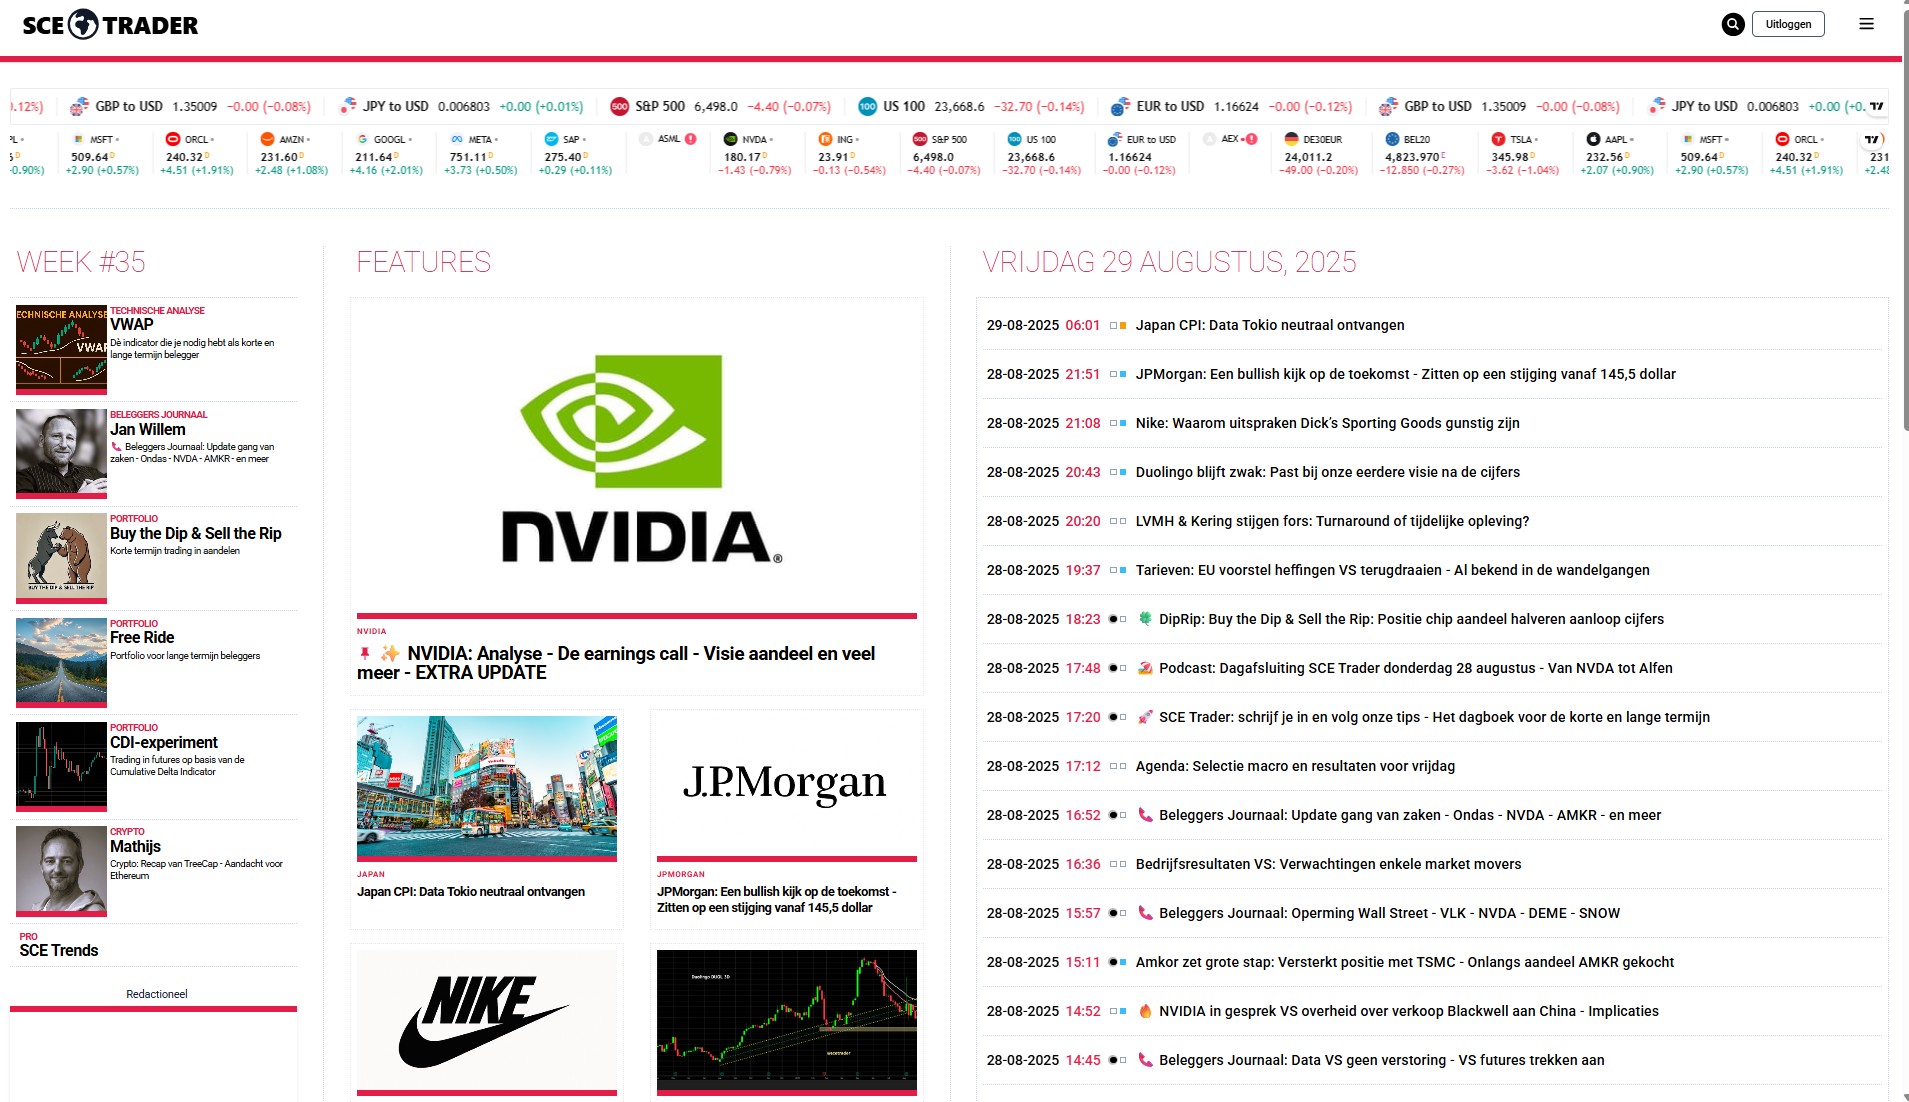The width and height of the screenshot is (1909, 1102).
Task: Click the CDI-experiment candlestick thumbnail
Action: pos(61,765)
